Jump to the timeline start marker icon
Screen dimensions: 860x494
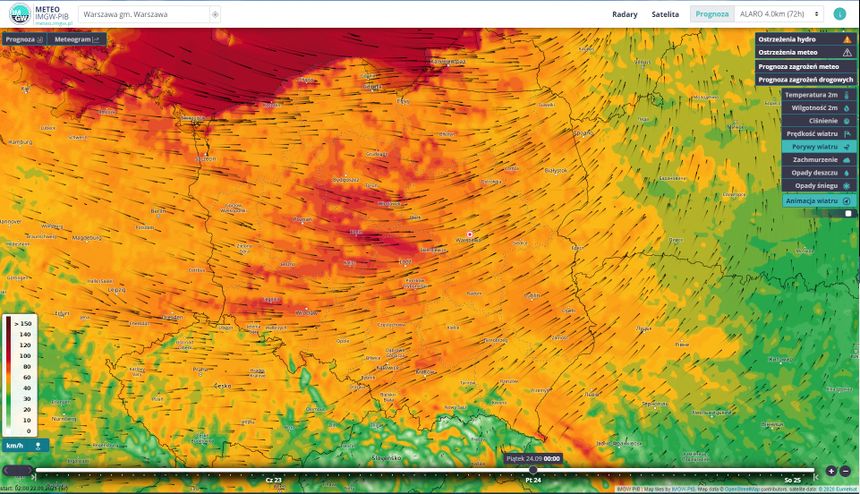tap(33, 478)
